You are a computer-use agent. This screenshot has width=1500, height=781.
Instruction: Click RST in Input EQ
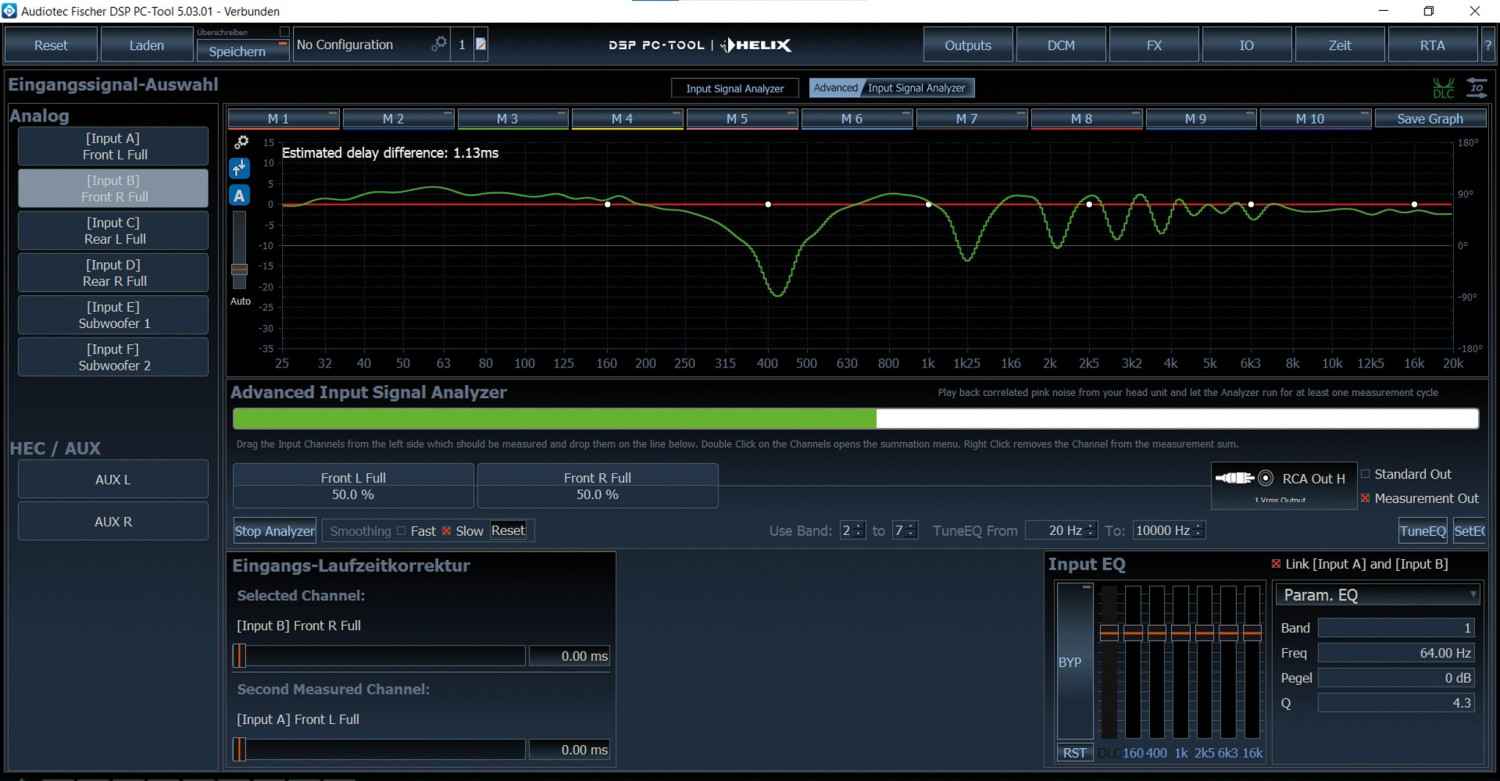click(x=1075, y=753)
